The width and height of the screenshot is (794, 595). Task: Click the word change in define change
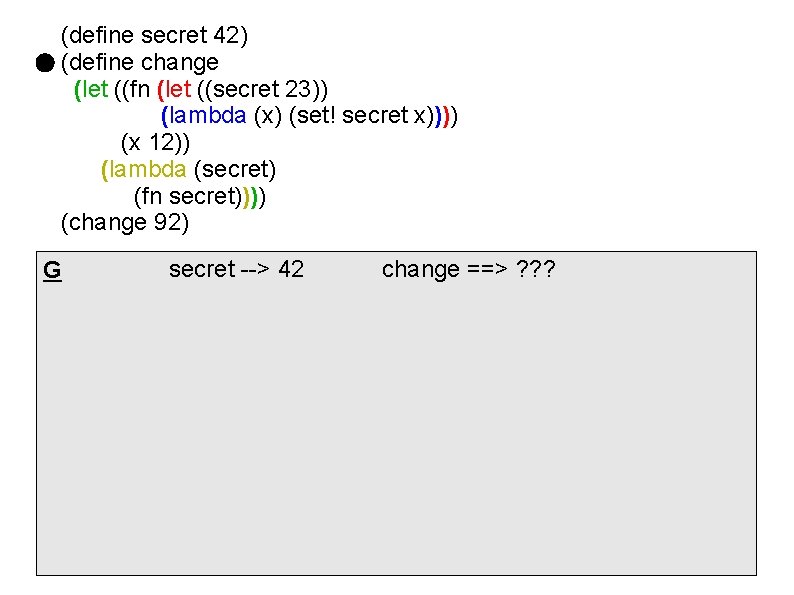pos(179,63)
